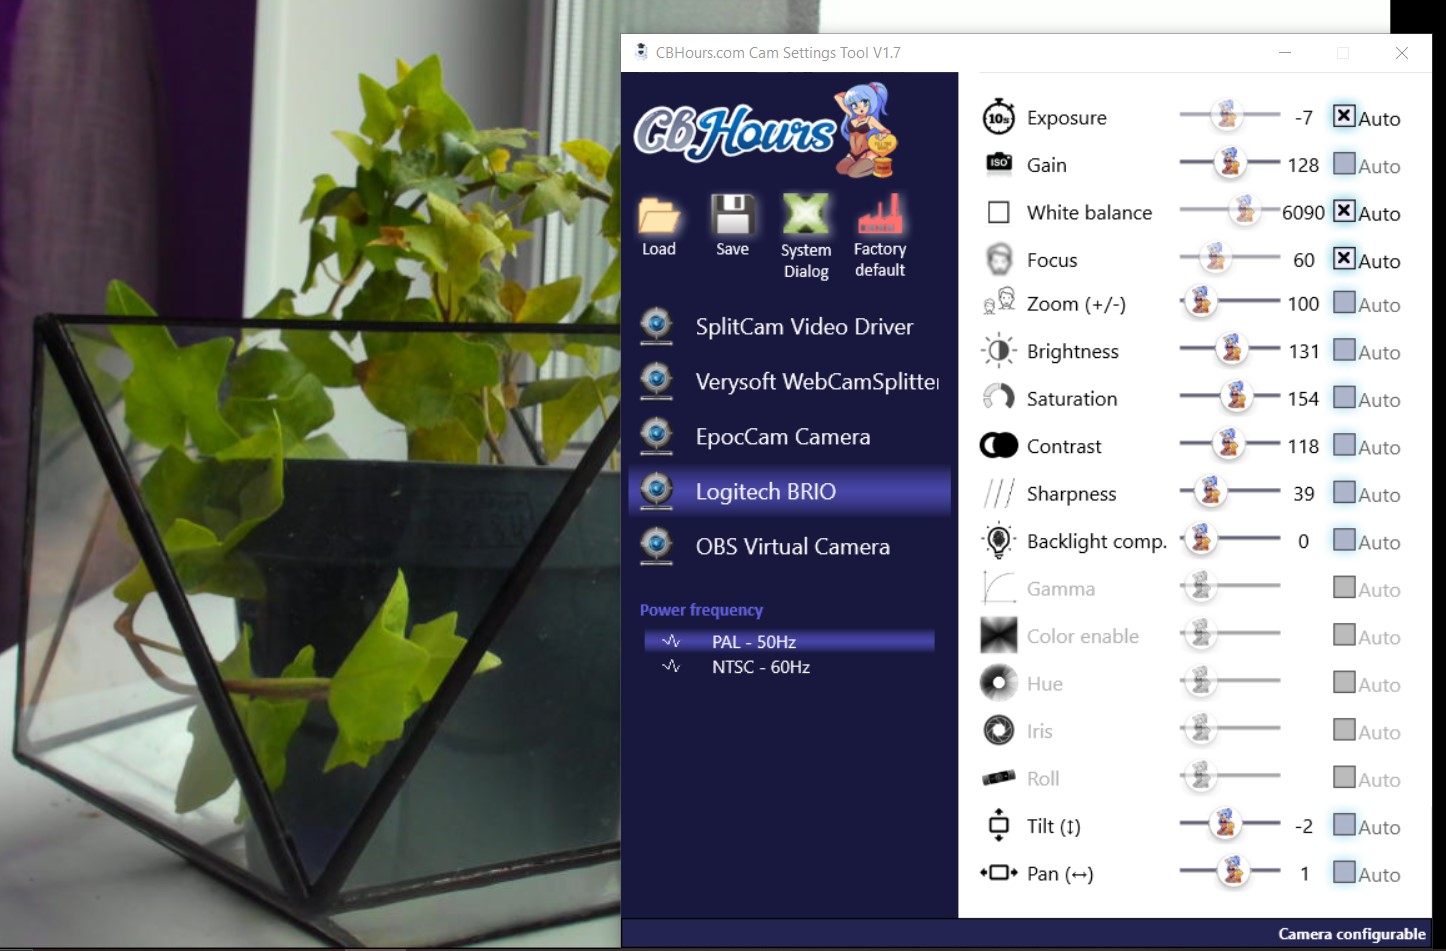Click the Contrast slider handle
1446x951 pixels.
click(x=1229, y=443)
